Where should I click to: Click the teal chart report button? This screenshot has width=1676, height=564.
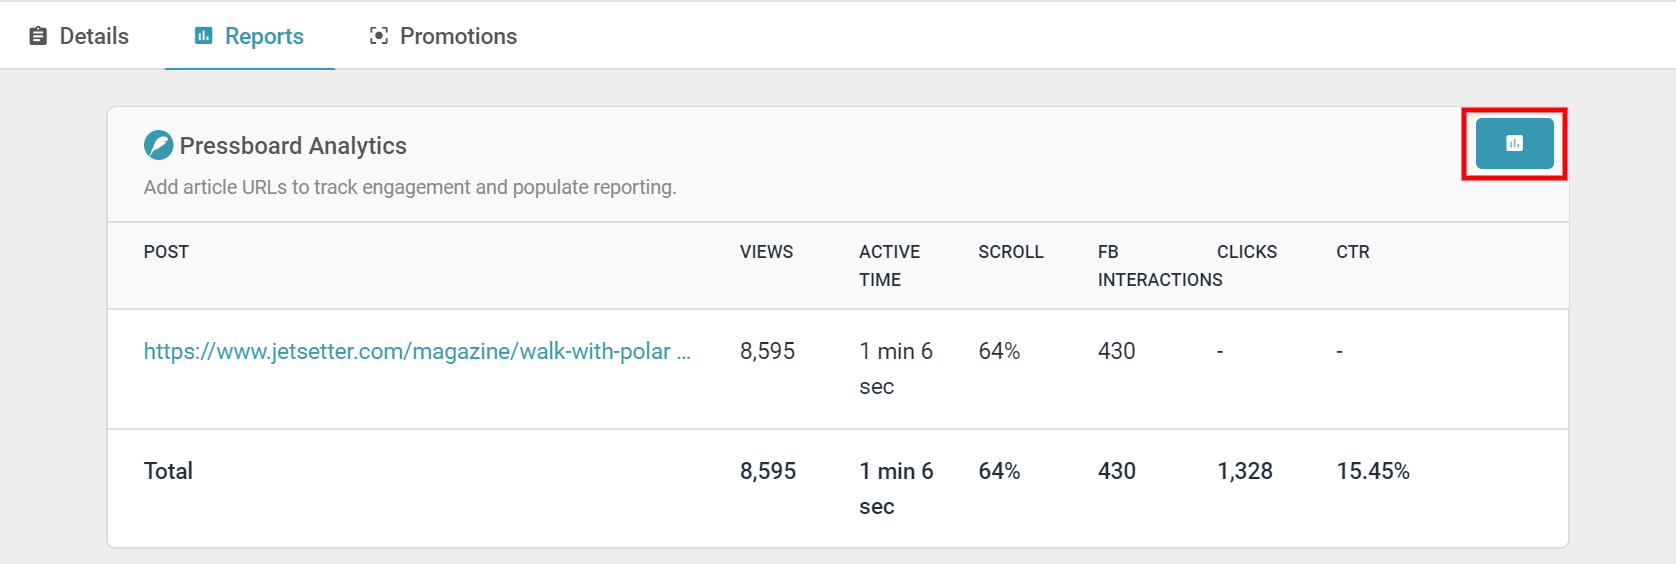pos(1514,143)
